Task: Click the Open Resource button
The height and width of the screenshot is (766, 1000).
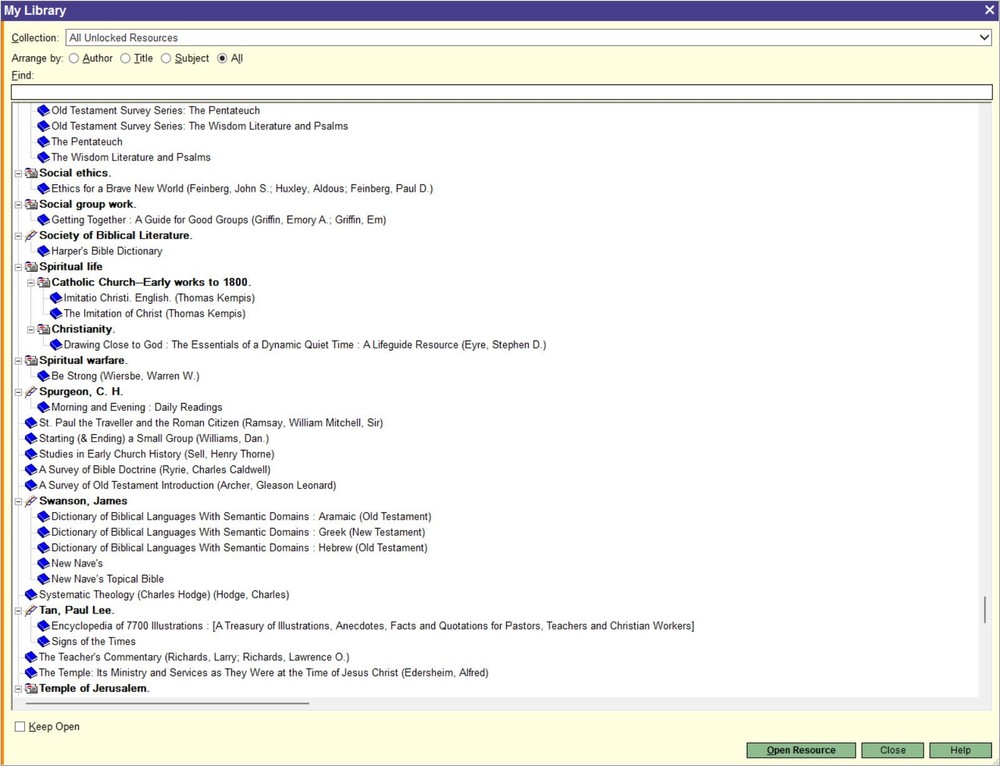Action: 801,750
